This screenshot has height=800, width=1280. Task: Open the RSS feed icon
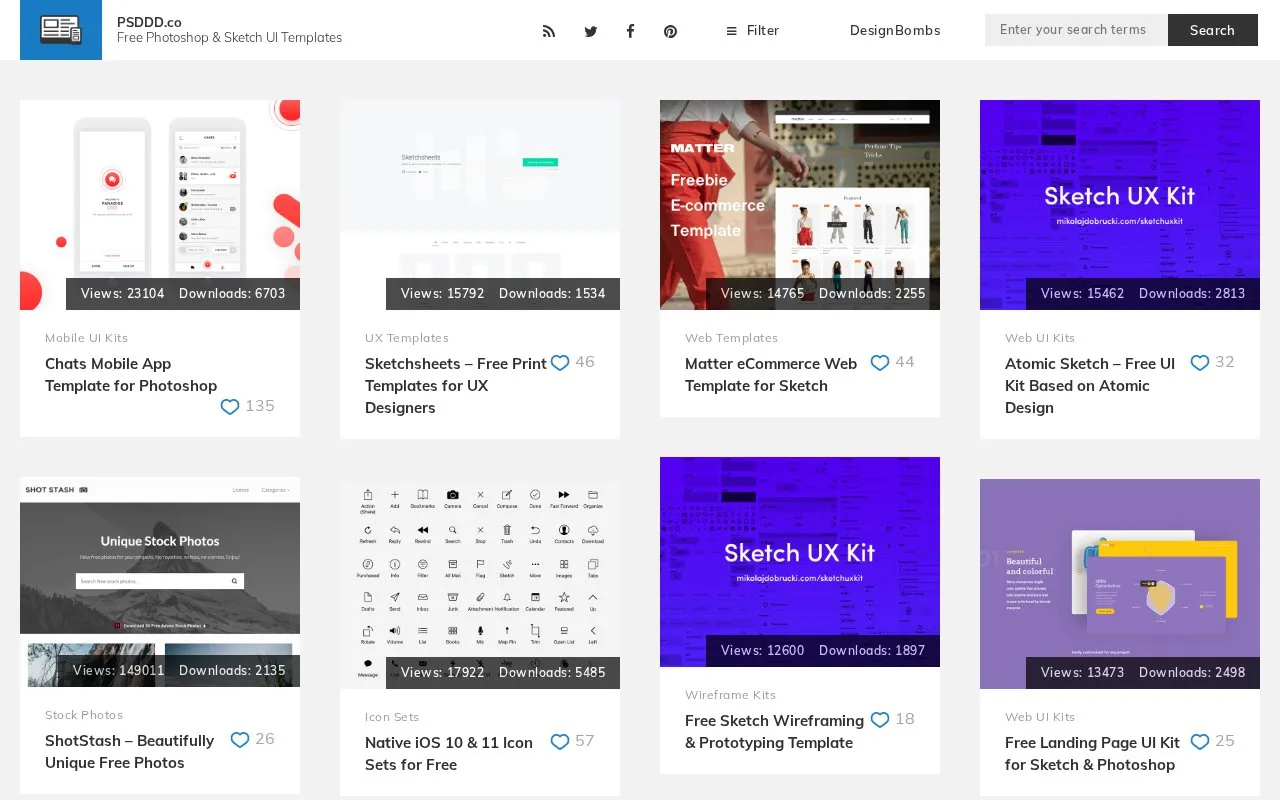549,31
